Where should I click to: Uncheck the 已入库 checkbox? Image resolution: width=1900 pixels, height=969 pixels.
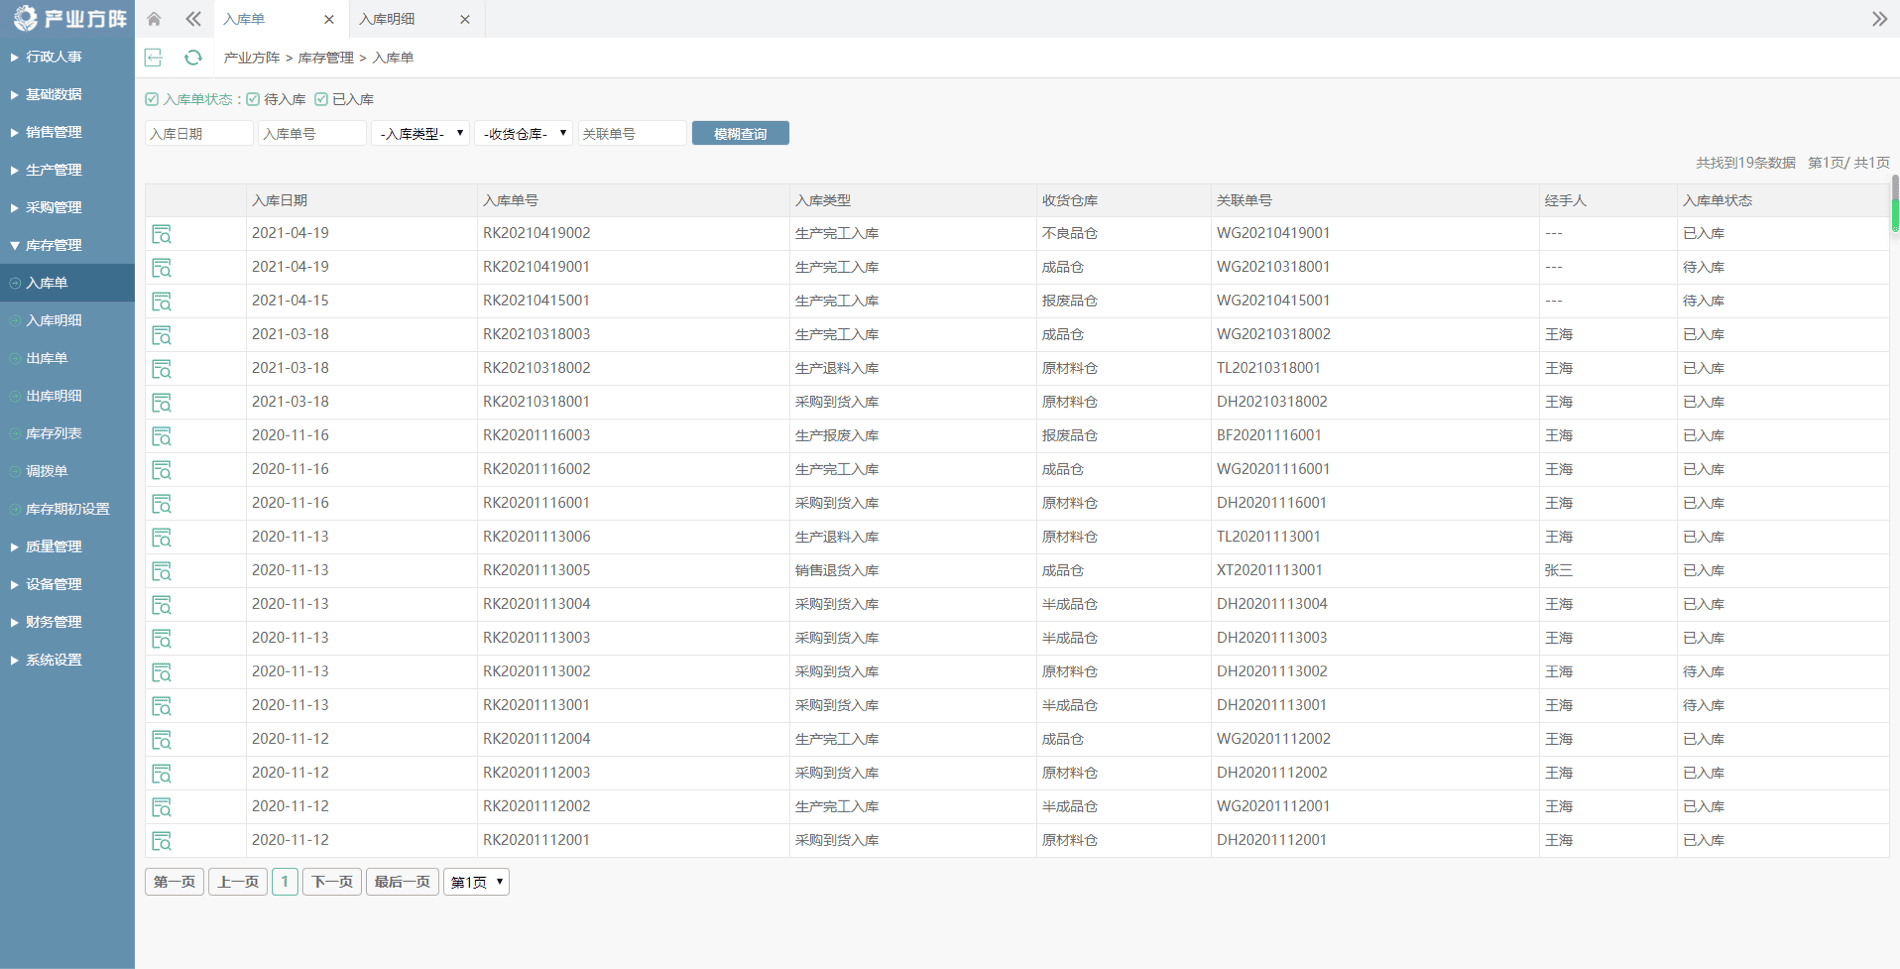tap(321, 99)
